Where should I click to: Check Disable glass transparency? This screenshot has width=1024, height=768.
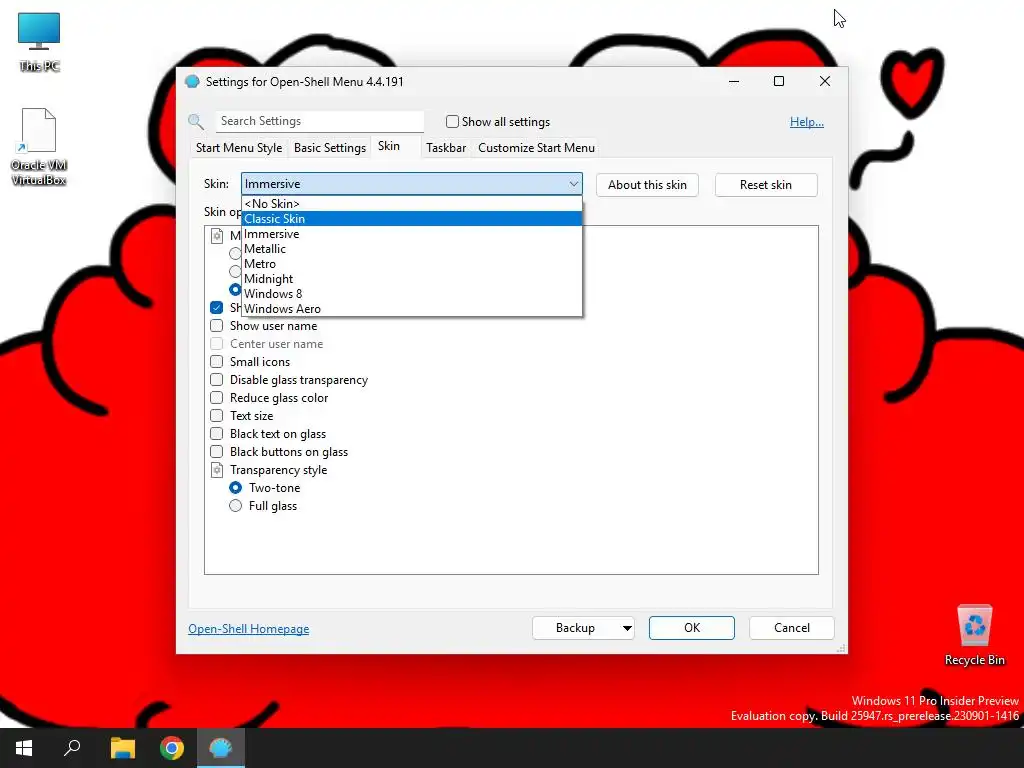(x=217, y=379)
